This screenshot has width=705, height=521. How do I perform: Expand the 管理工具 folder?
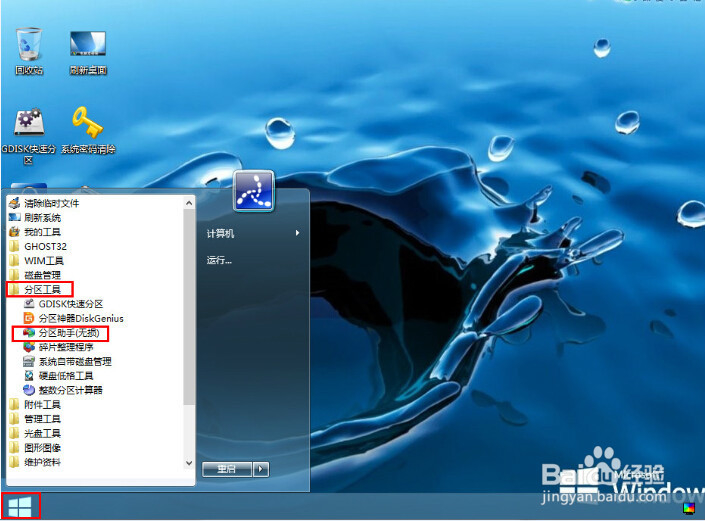pyautogui.click(x=35, y=419)
